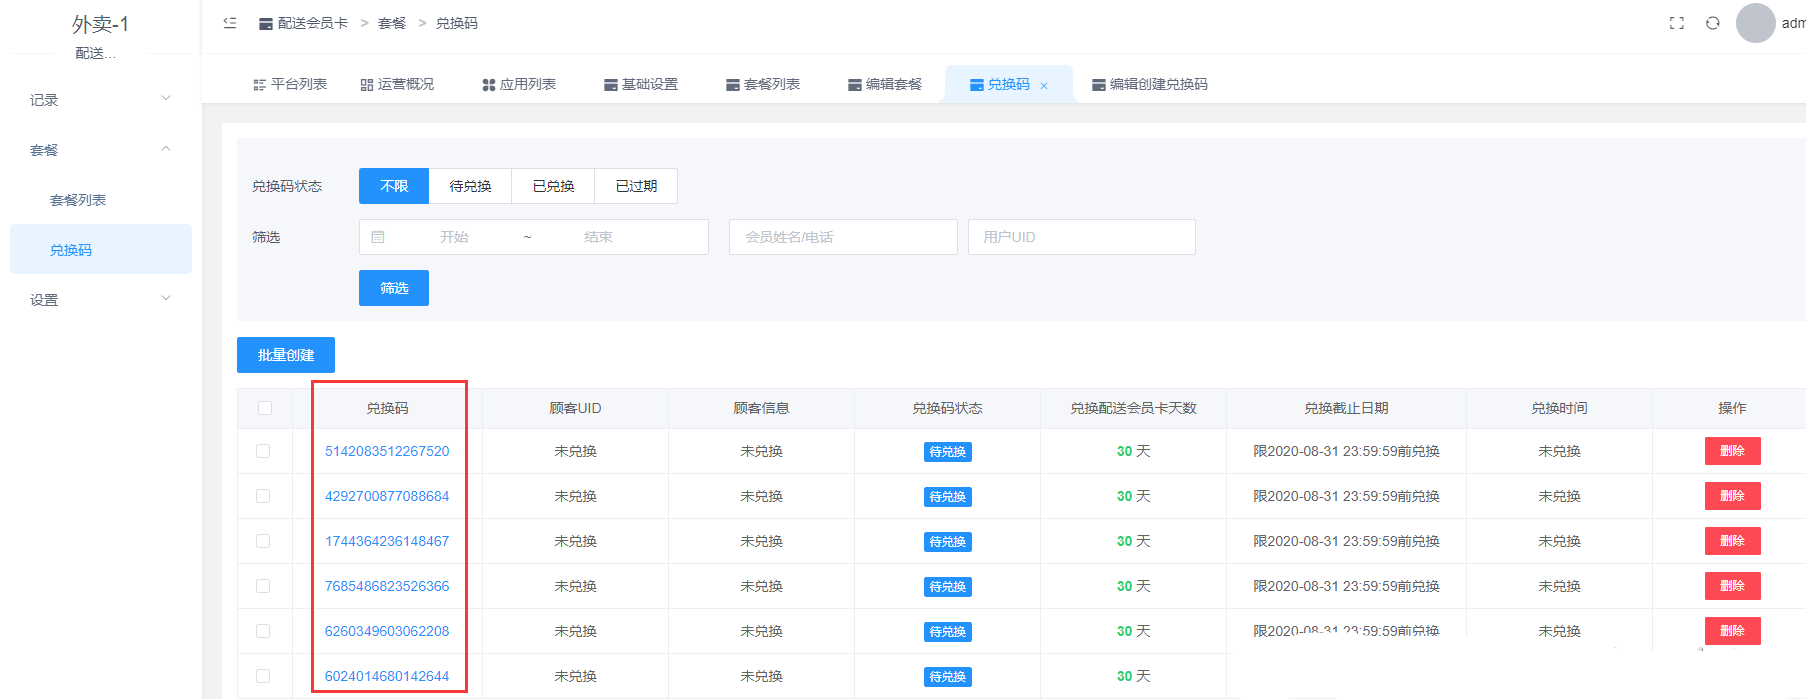
Task: Tick the checkbox for code 1744364236148467
Action: click(263, 541)
